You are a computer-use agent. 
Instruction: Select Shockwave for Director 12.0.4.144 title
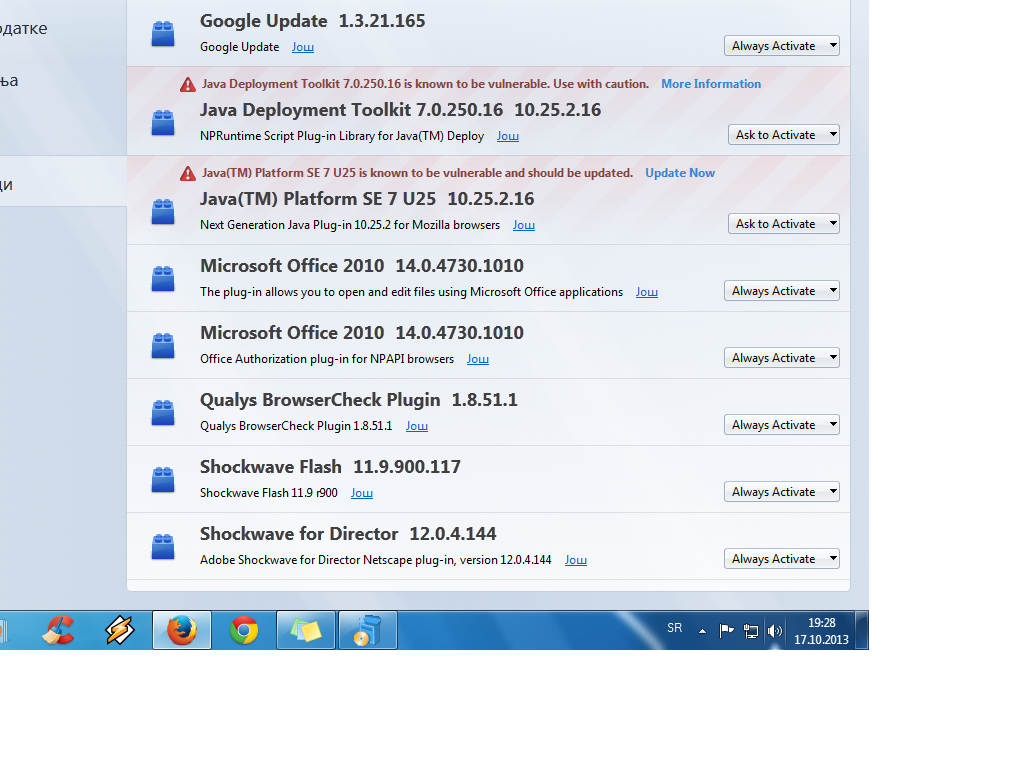[348, 534]
